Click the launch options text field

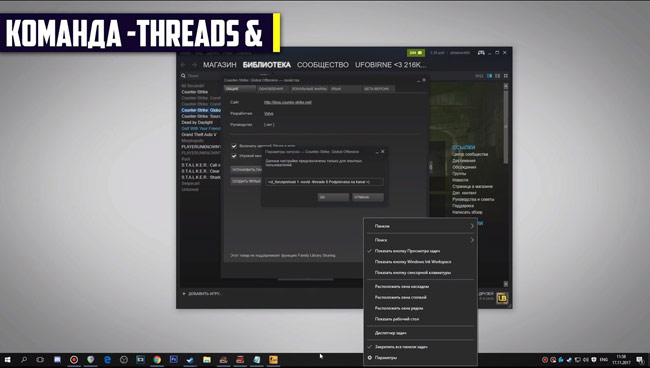[324, 182]
